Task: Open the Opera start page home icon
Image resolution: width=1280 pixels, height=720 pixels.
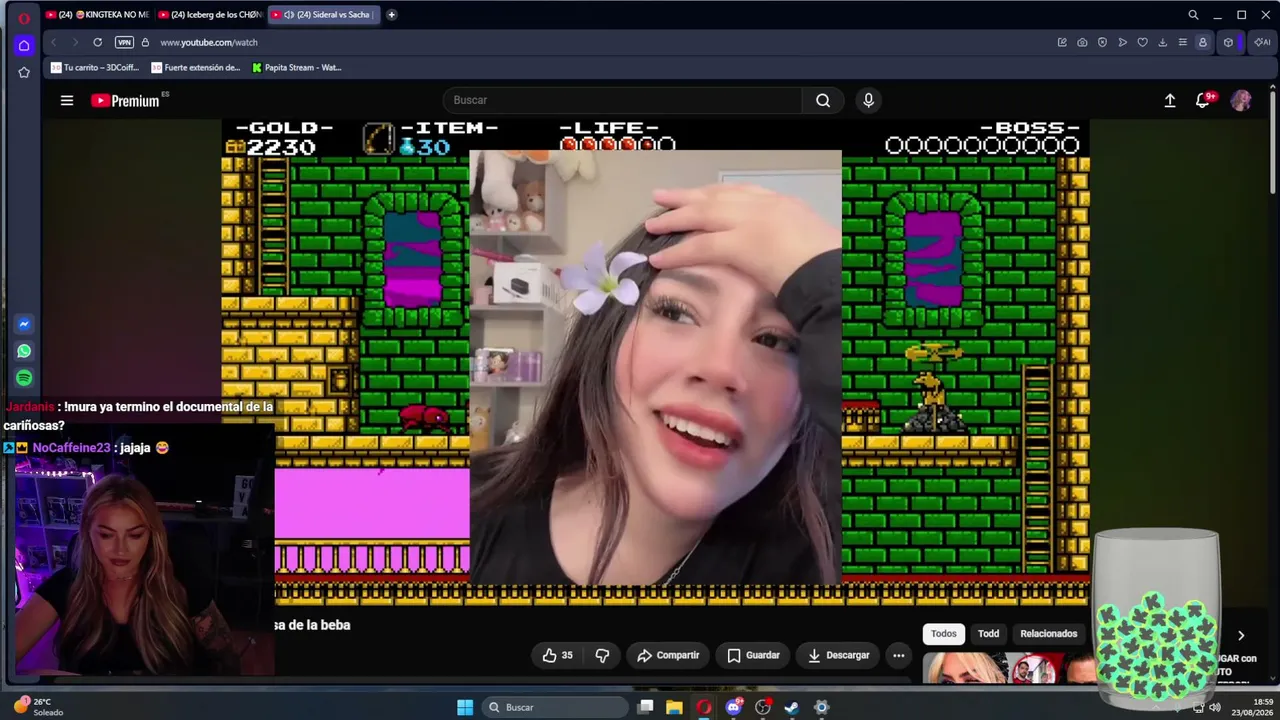Action: click(24, 45)
